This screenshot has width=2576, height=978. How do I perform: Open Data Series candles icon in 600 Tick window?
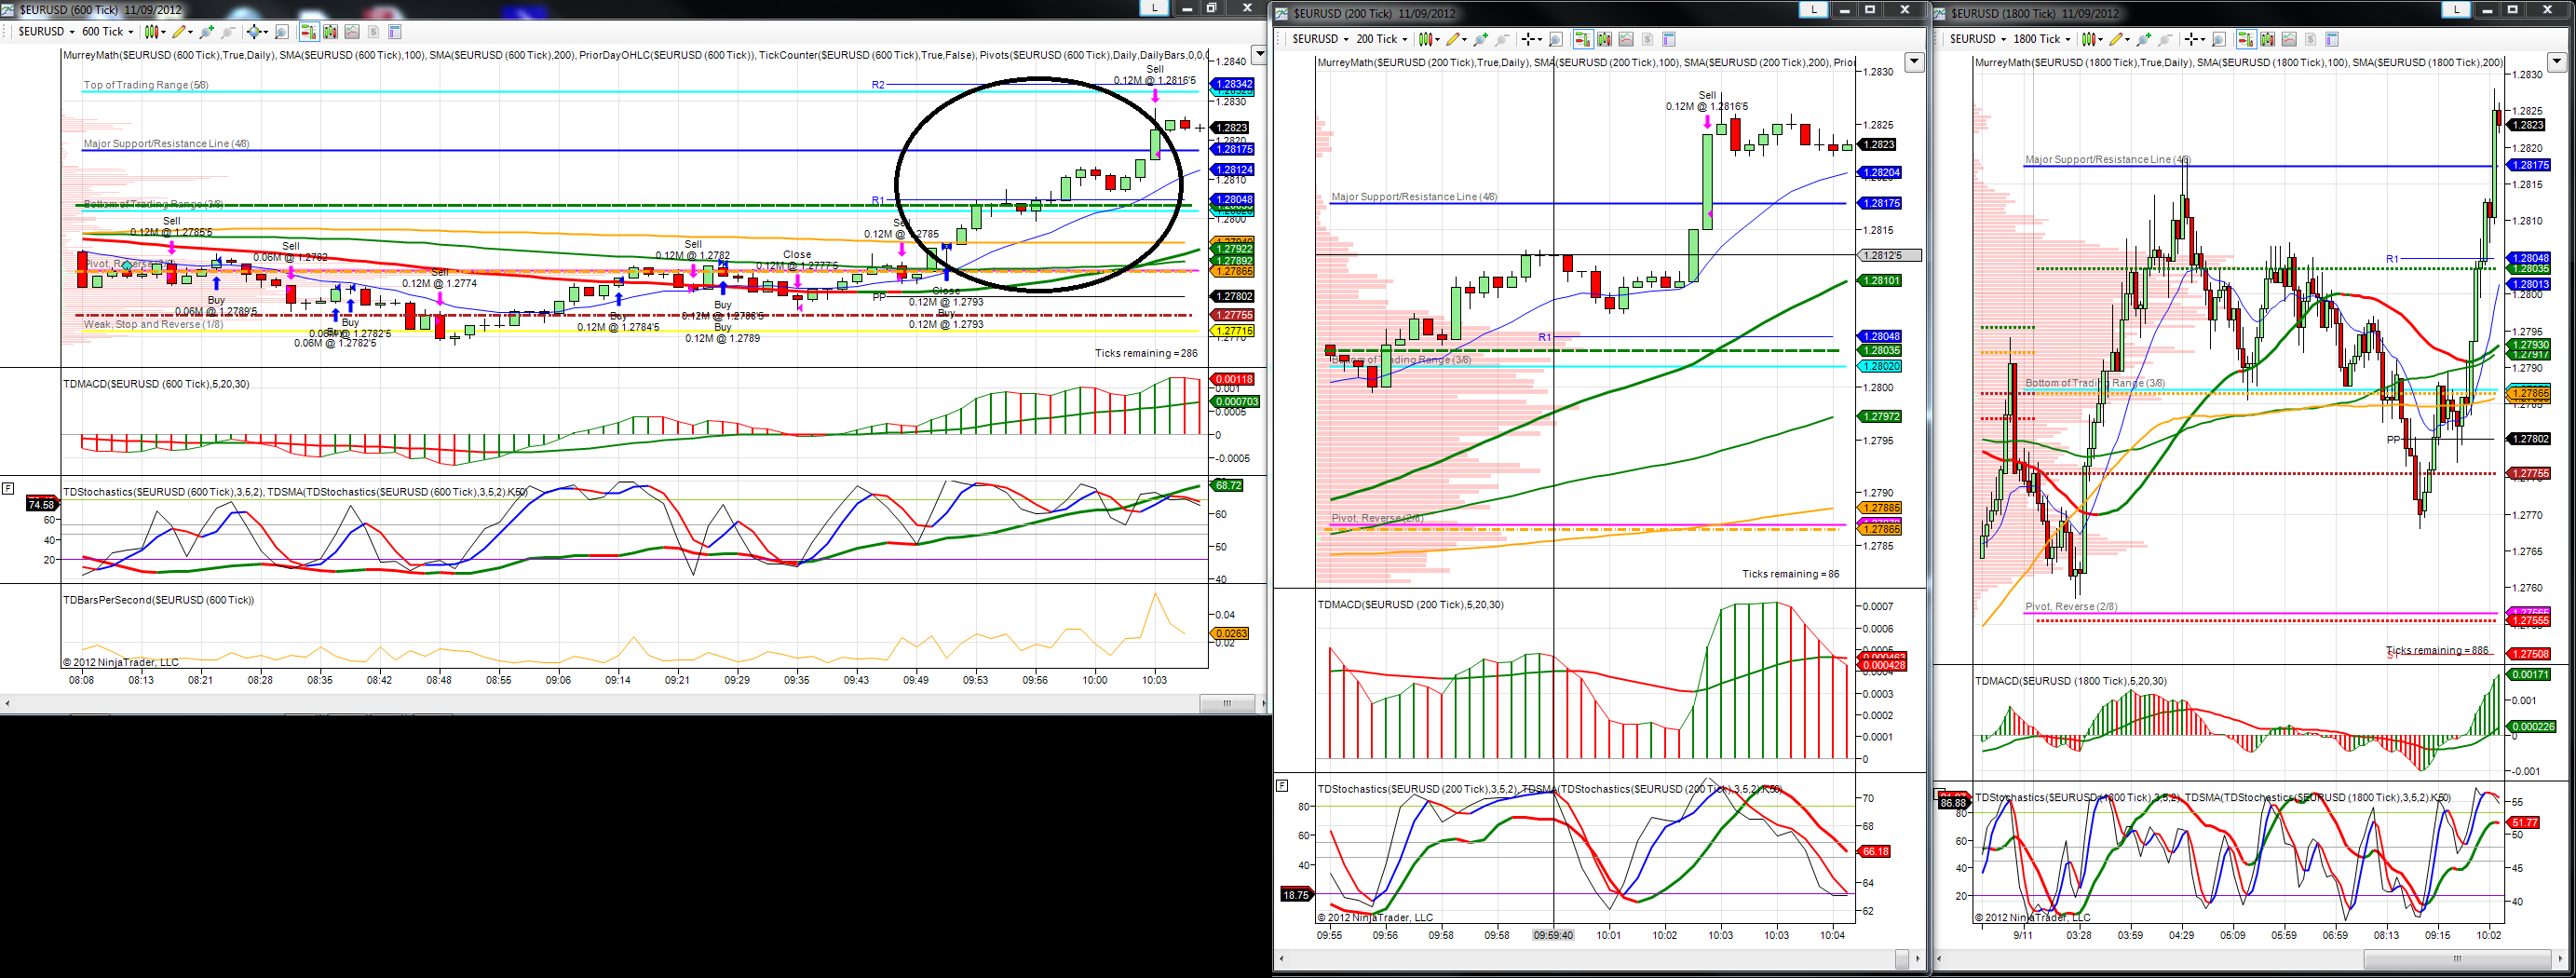(x=331, y=32)
